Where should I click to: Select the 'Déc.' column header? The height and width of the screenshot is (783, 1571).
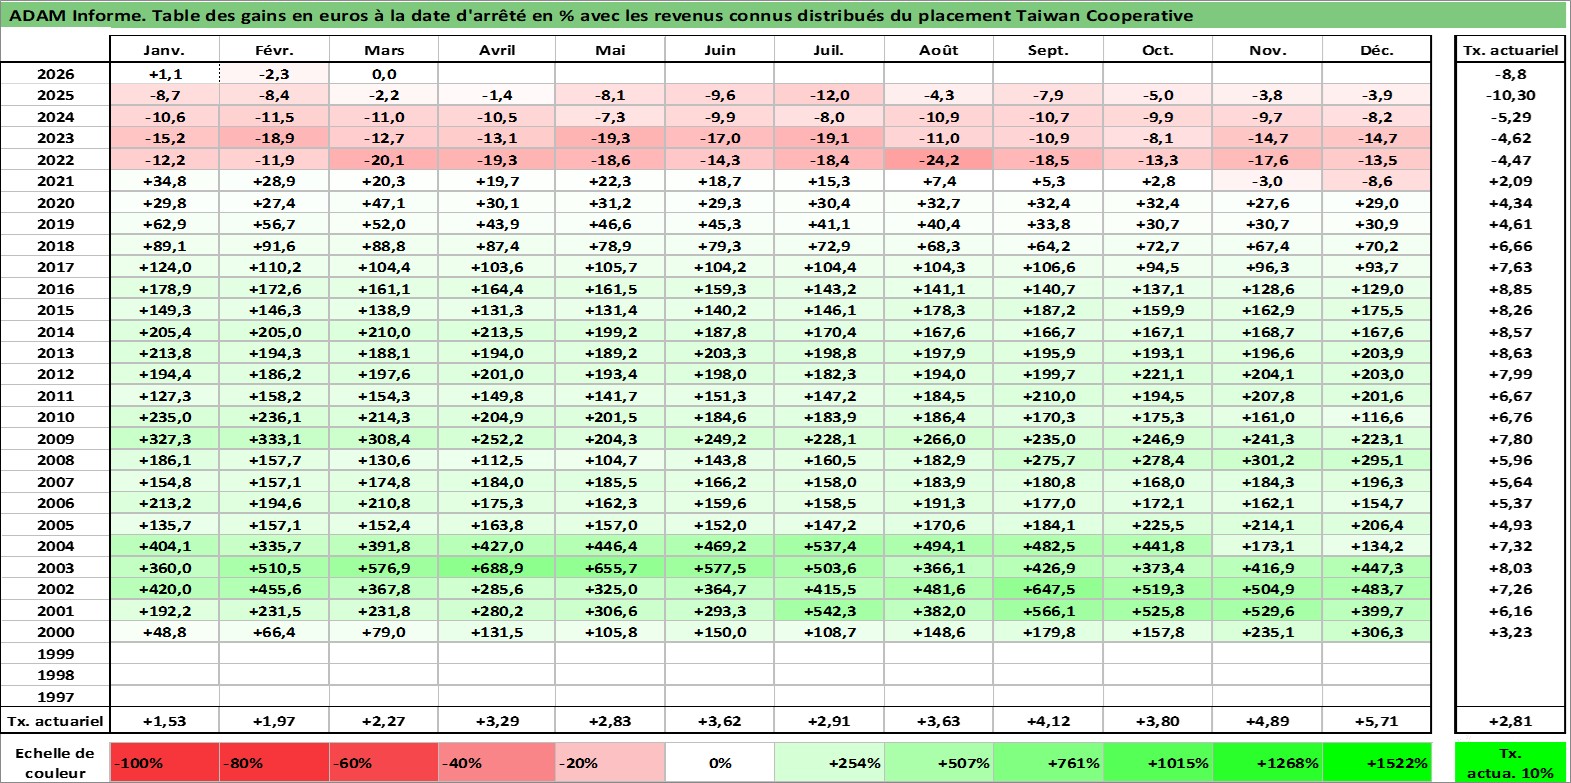point(1377,50)
